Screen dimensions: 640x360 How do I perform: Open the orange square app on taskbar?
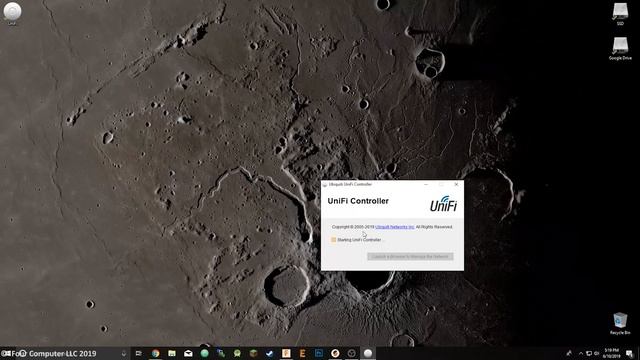[286, 353]
